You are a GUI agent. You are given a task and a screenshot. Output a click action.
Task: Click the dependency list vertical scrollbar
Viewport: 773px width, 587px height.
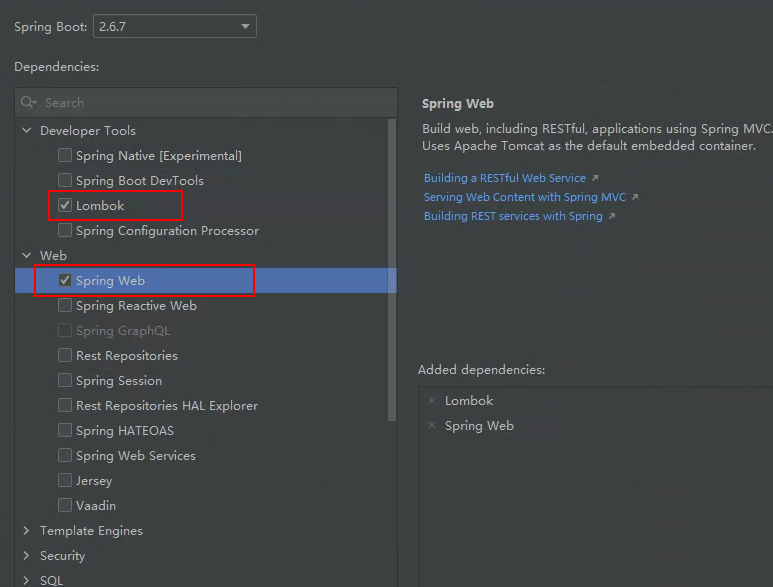point(392,300)
